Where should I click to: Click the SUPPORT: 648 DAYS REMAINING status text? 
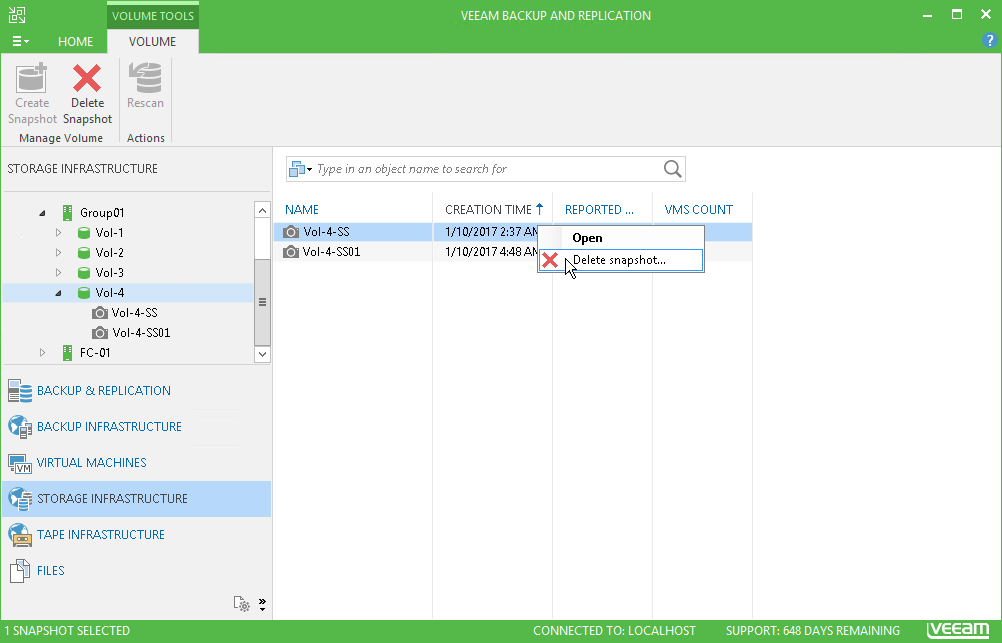tap(812, 631)
